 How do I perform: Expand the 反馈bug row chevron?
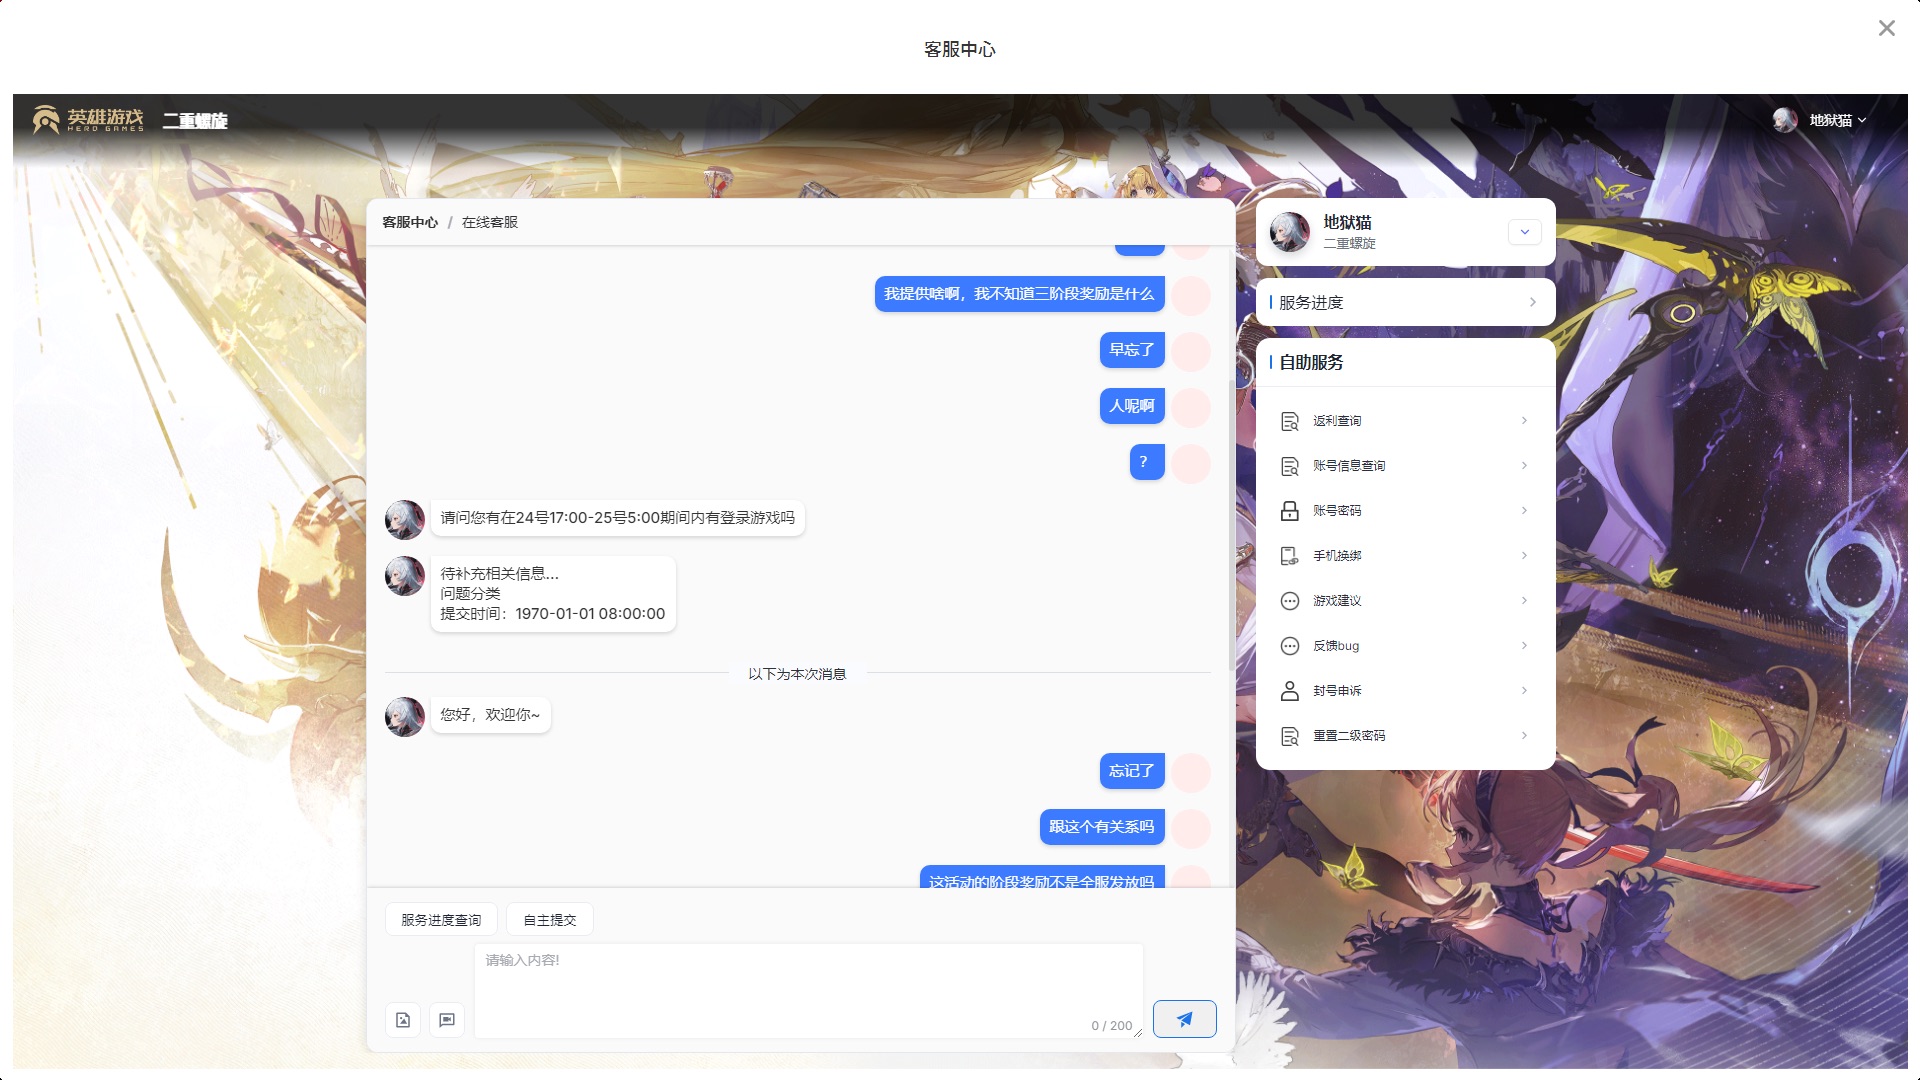click(x=1524, y=646)
